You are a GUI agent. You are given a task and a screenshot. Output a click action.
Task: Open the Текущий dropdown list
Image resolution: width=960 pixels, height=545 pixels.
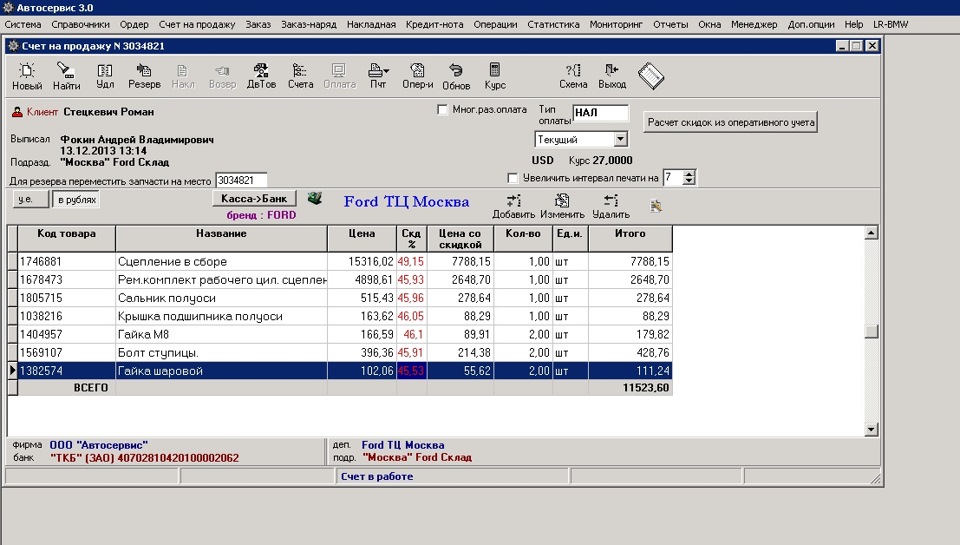click(620, 140)
